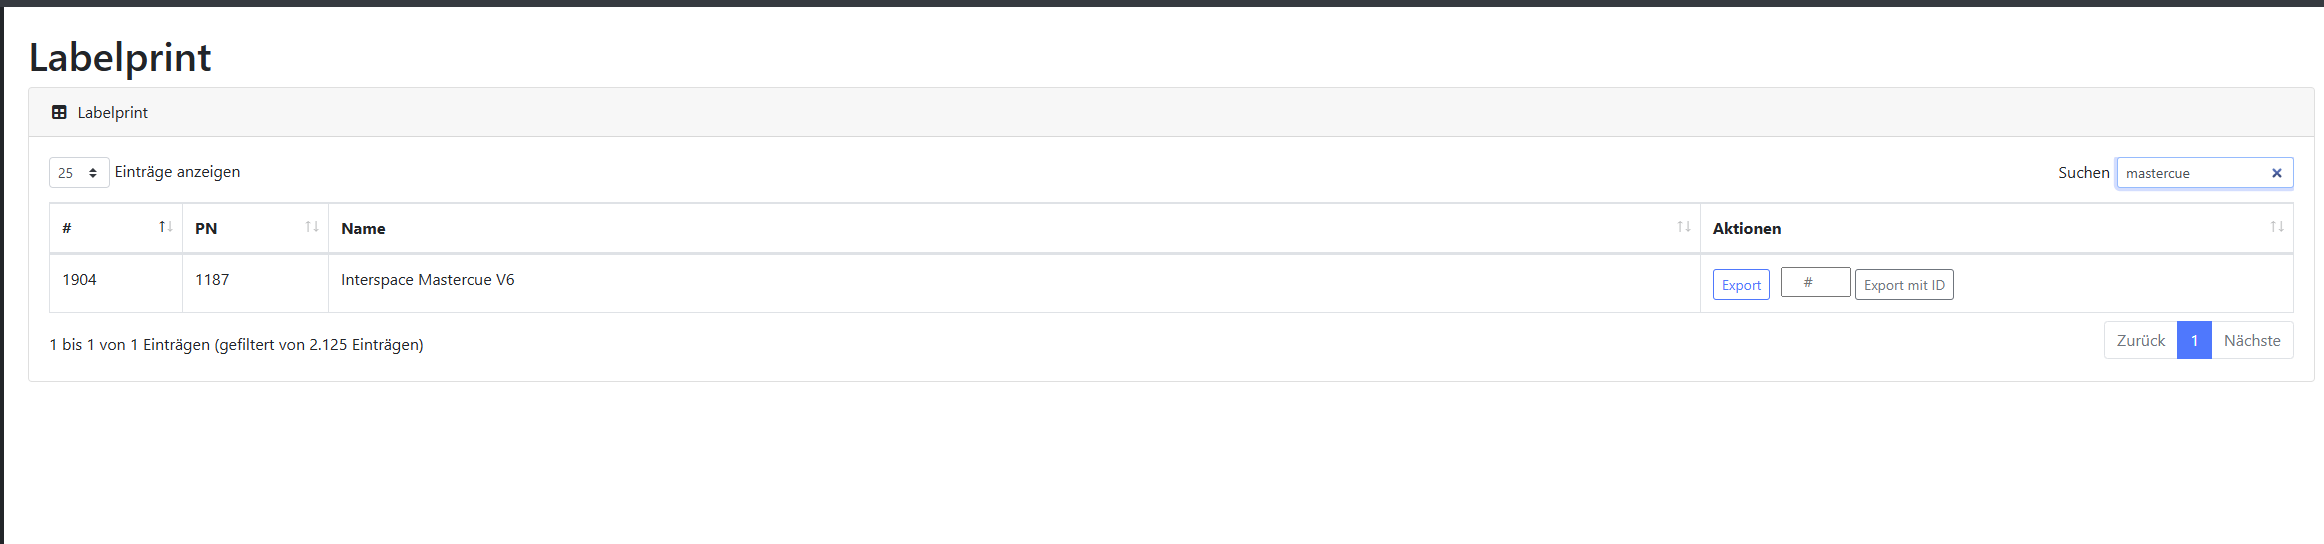Go to the next page with Nächste

(x=2252, y=341)
